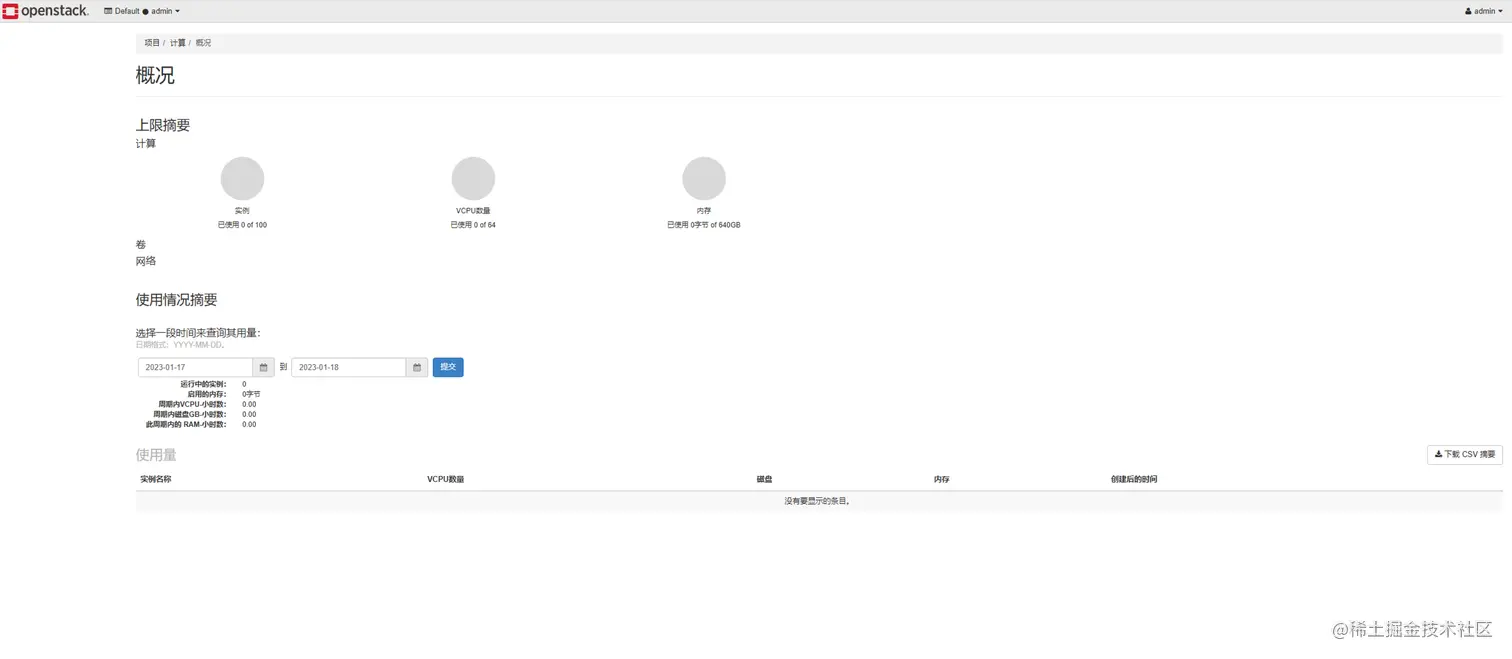Click the 使用情况摘要 heading
Screen dimensions: 1512x659
176,299
